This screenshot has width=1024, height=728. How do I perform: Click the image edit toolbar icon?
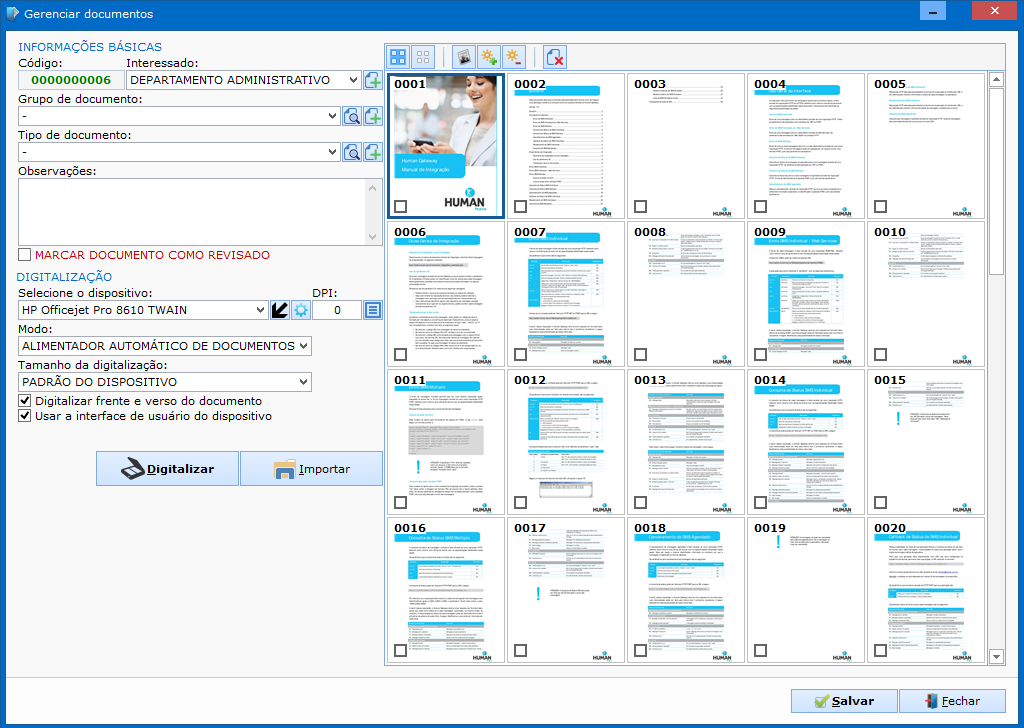point(462,57)
